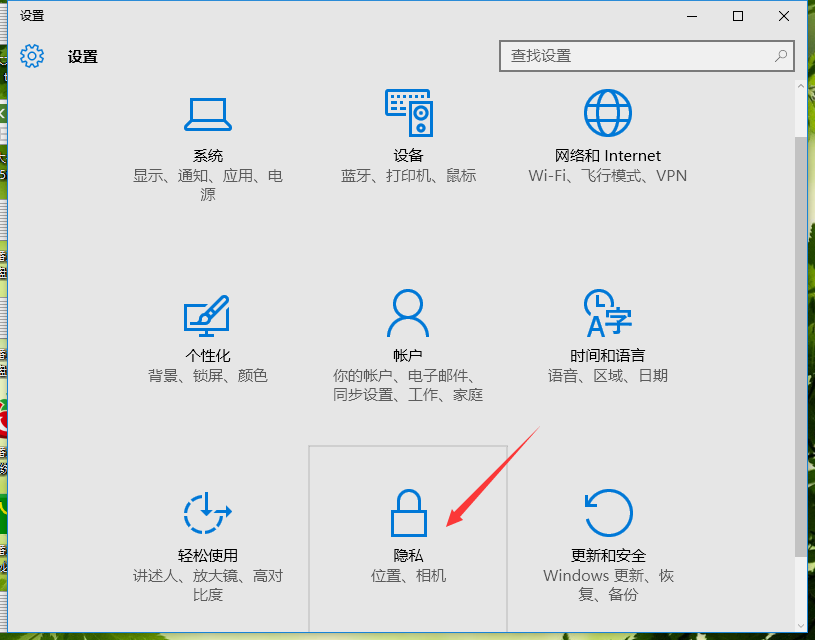815x640 pixels.
Task: Close the 设置 window
Action: tap(784, 16)
